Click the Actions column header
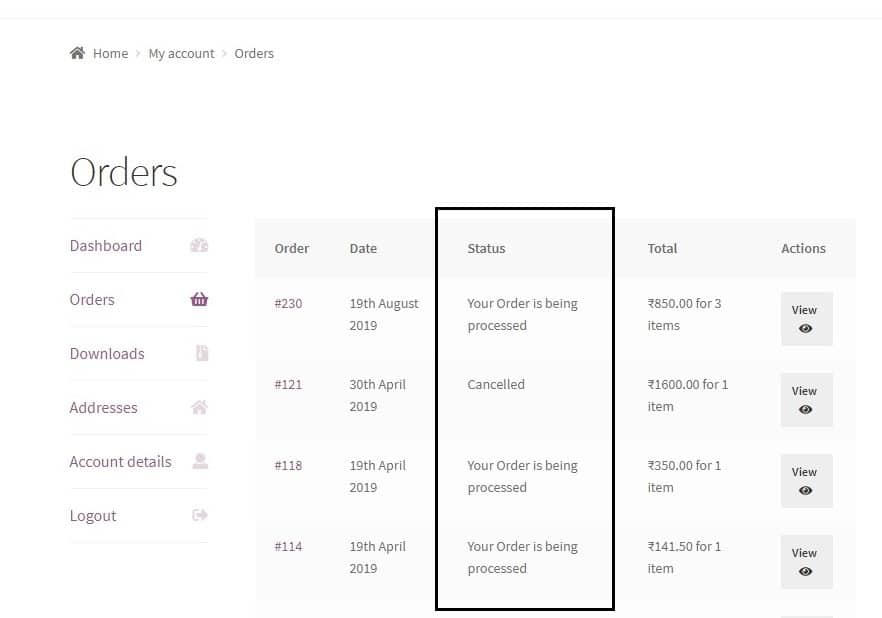This screenshot has width=882, height=618. pos(803,249)
